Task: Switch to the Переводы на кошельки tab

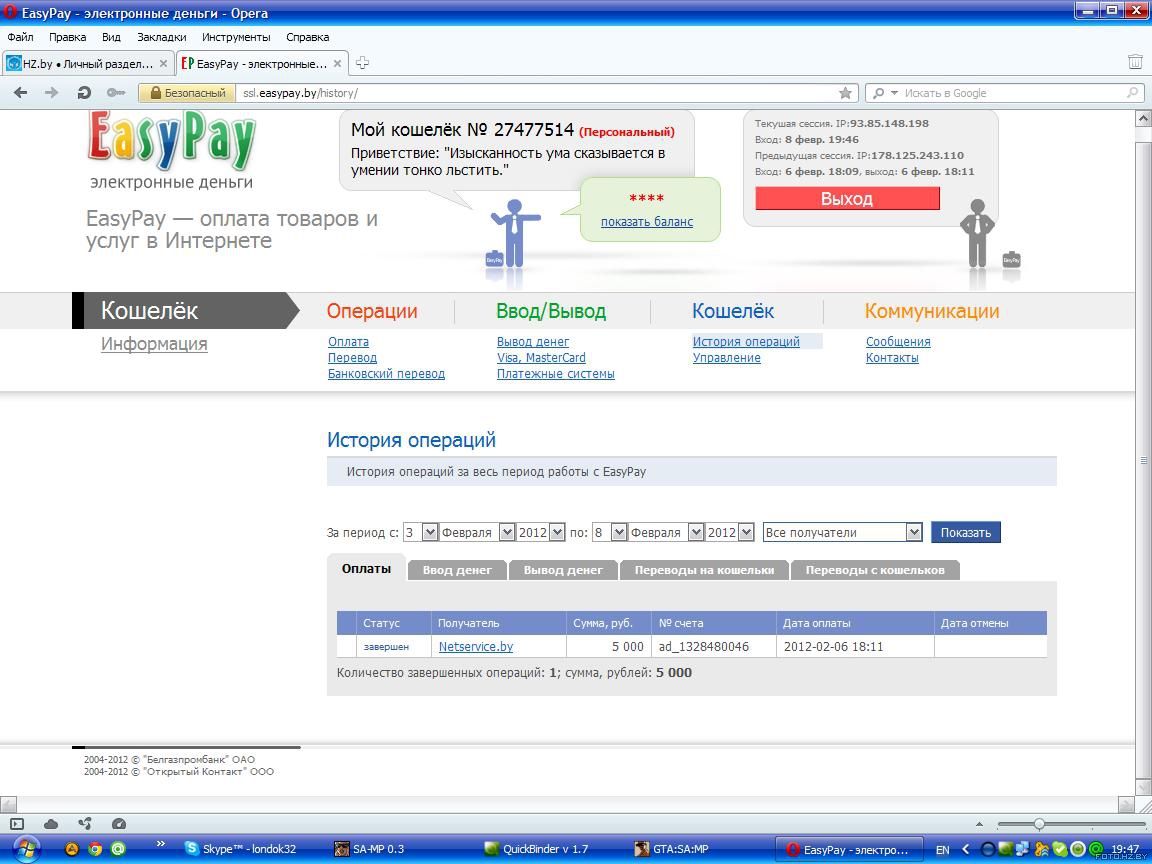Action: pos(705,570)
